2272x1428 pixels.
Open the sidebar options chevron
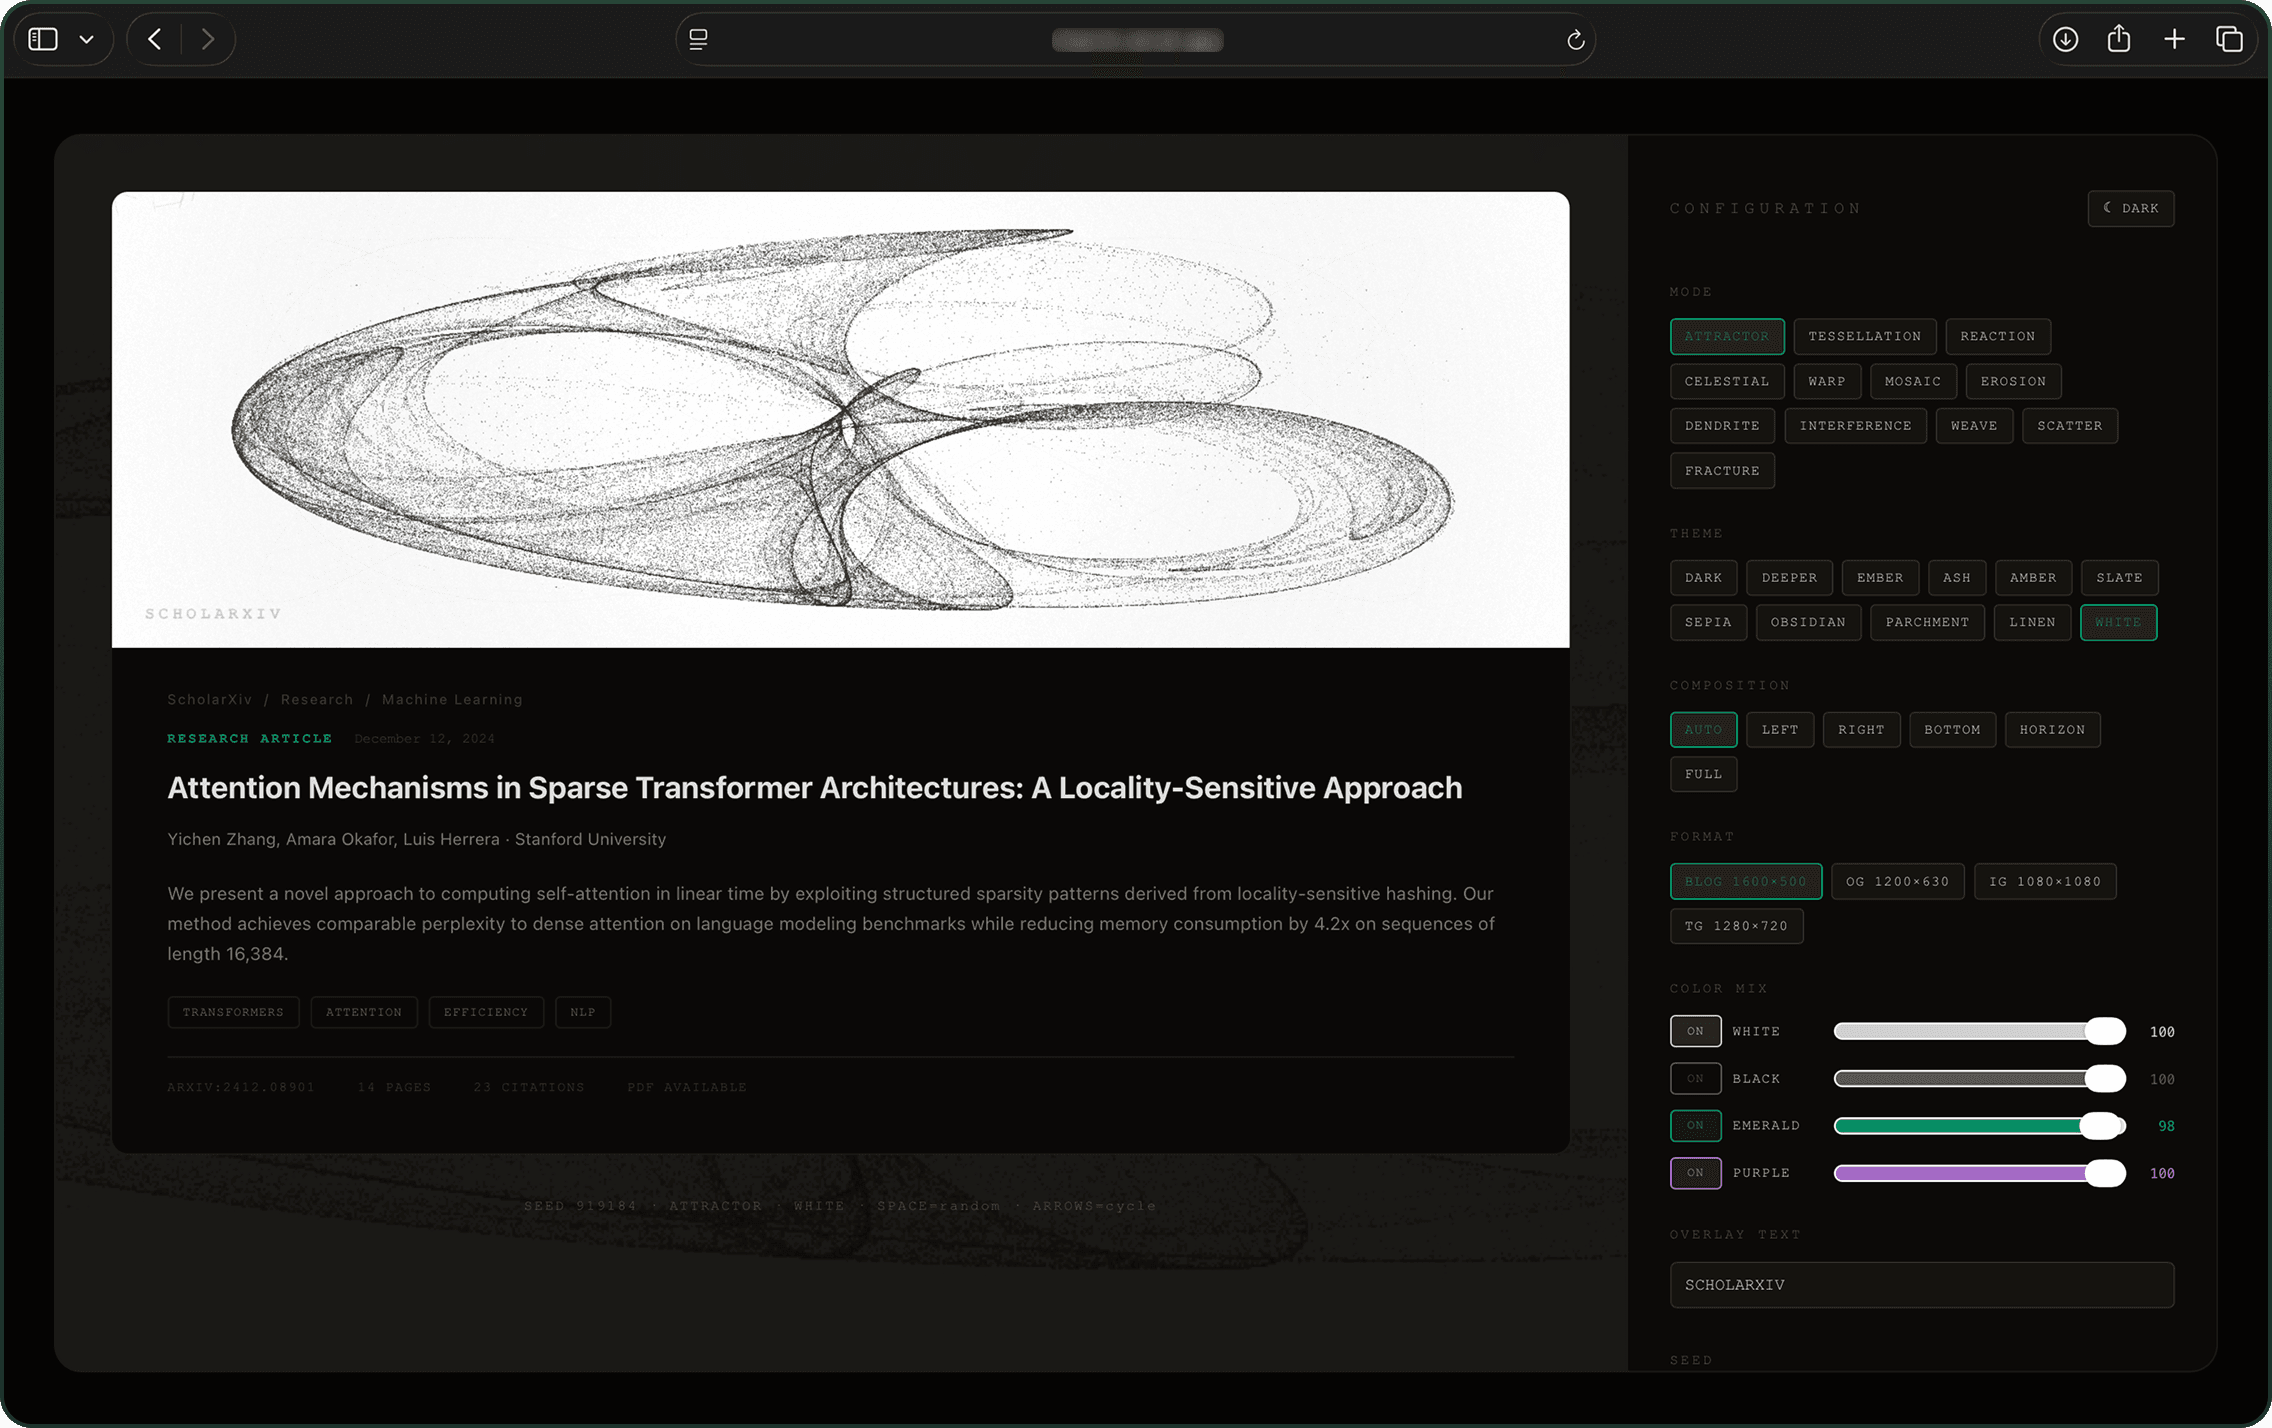coord(87,40)
